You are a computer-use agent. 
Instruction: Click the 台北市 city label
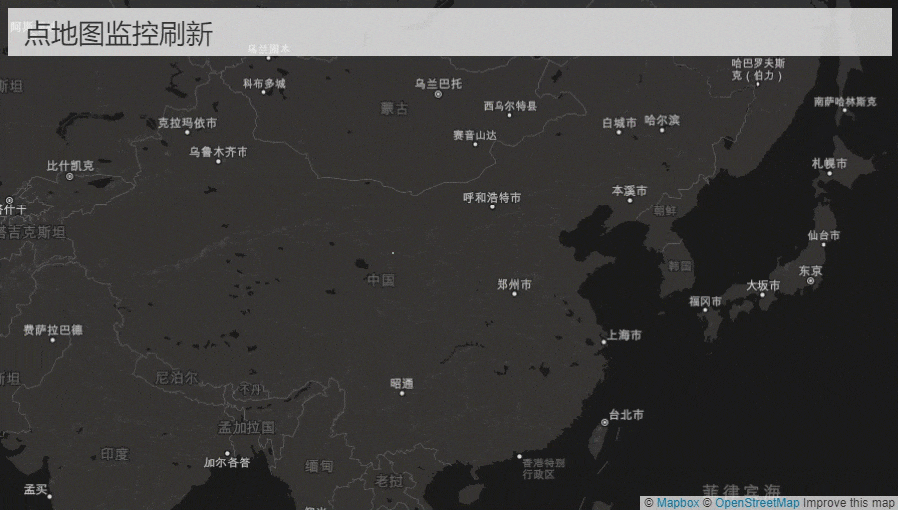[626, 414]
